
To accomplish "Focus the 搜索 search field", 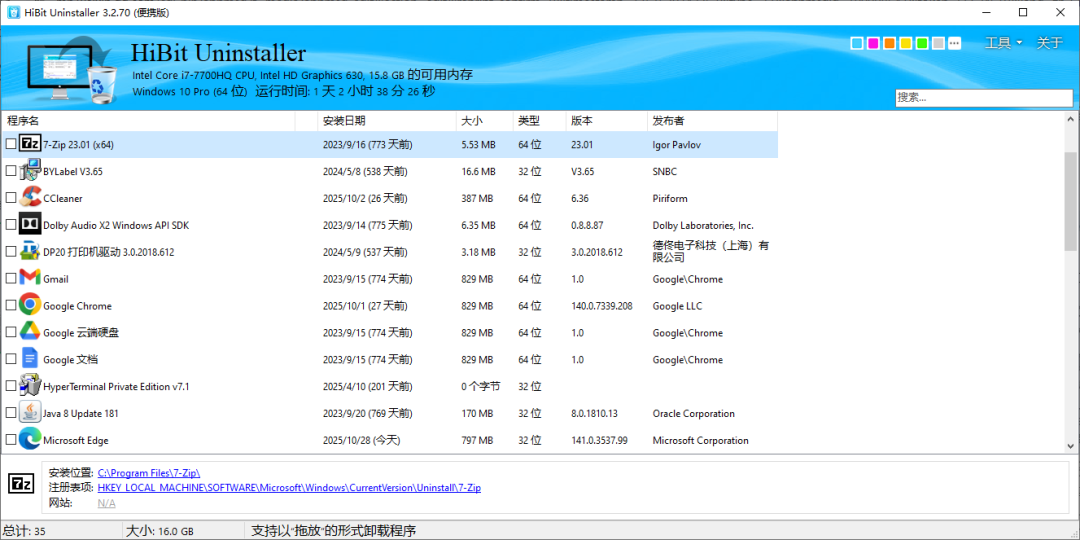I will click(x=984, y=98).
